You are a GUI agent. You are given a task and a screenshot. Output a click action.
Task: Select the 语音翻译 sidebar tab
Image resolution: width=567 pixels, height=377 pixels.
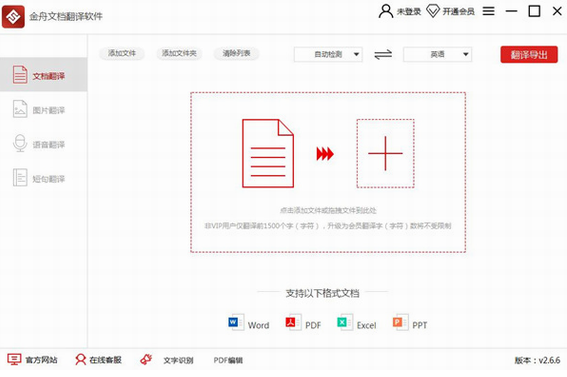click(43, 143)
